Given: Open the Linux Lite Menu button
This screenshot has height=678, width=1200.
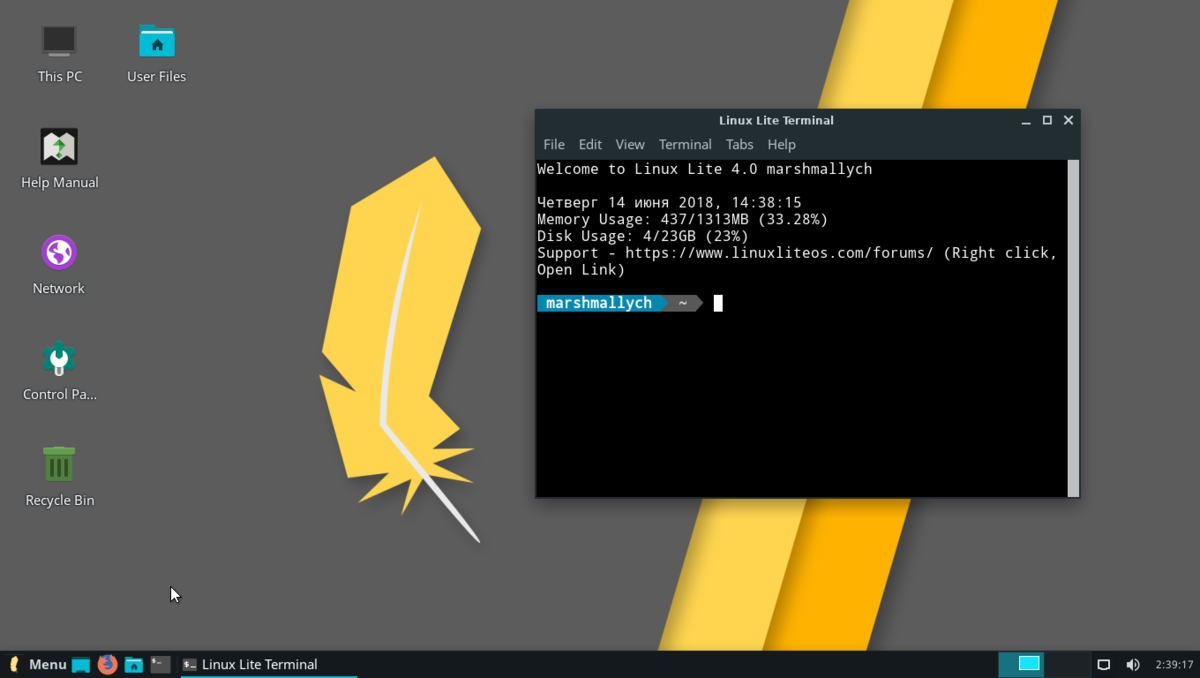Looking at the screenshot, I should [38, 664].
